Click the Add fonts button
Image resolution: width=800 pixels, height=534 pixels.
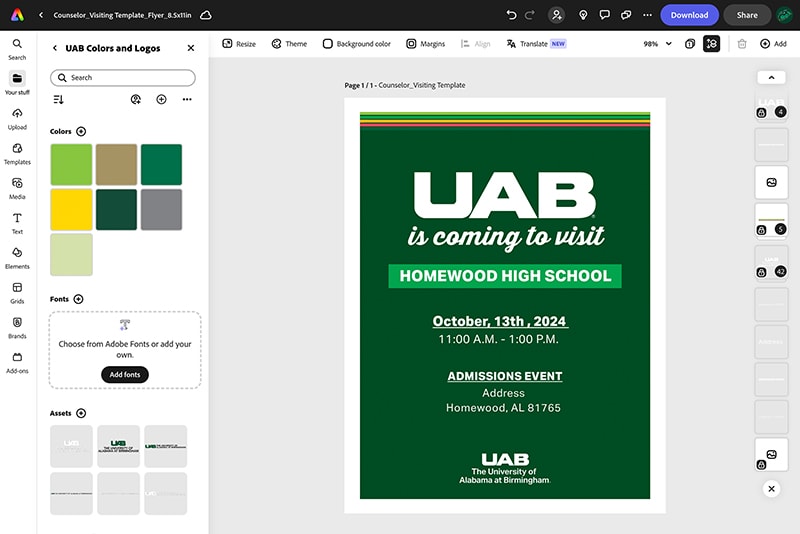click(x=125, y=374)
